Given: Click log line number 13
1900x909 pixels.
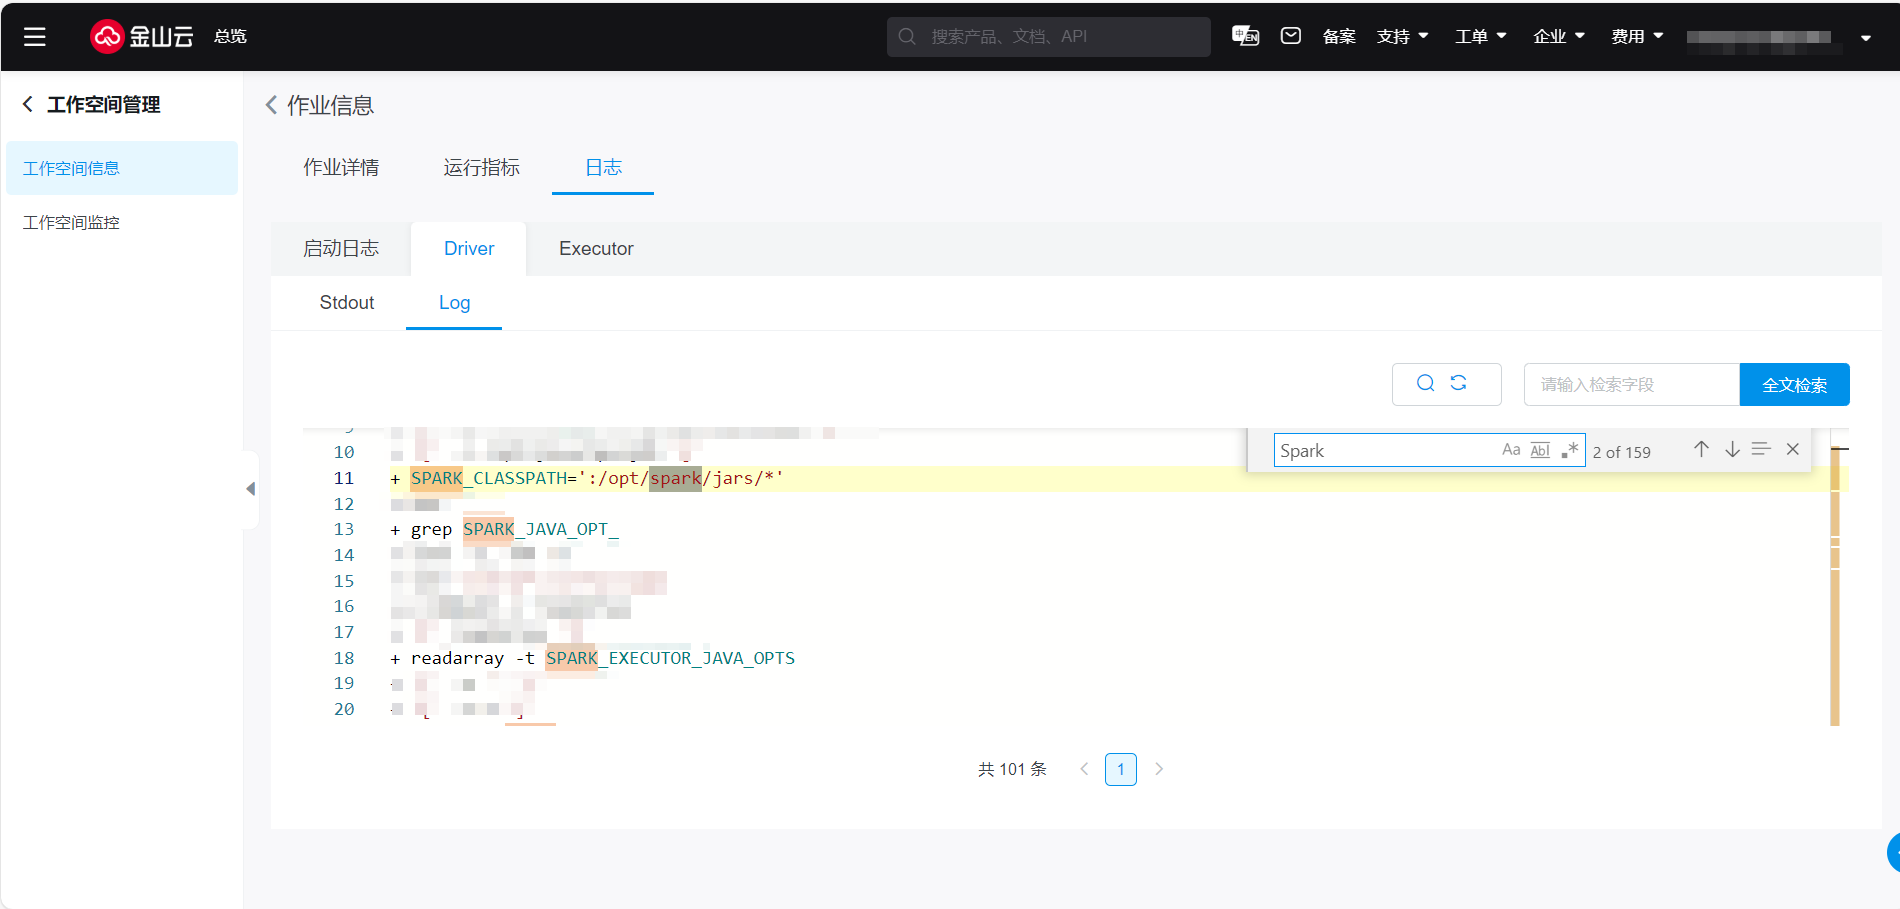Looking at the screenshot, I should click(x=344, y=529).
